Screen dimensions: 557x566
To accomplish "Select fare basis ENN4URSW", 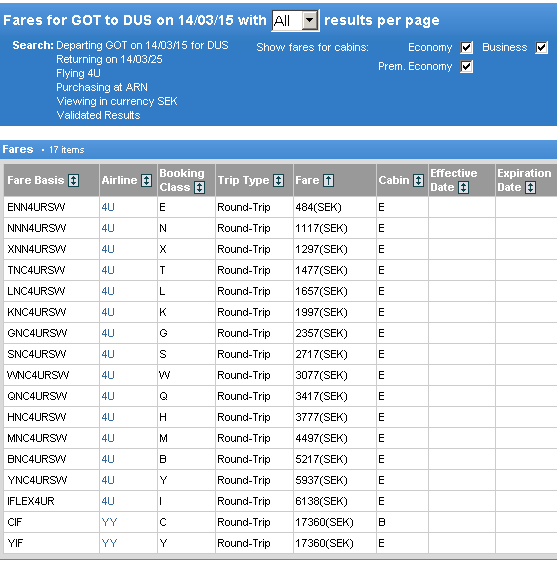I will tap(36, 207).
